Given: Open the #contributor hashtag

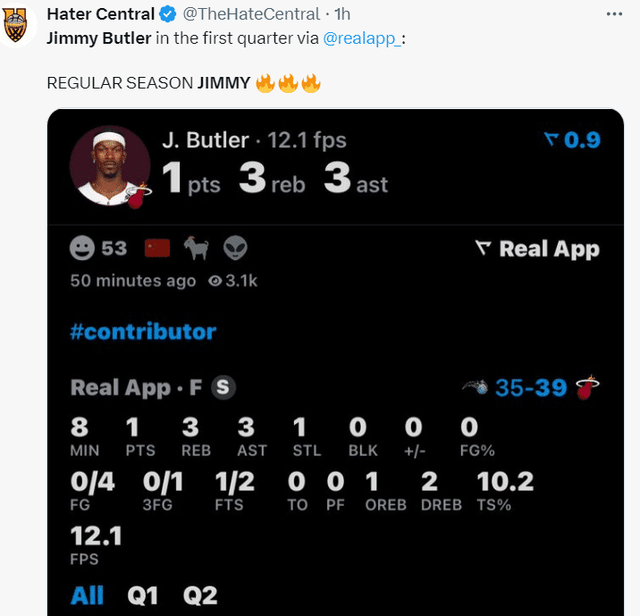Looking at the screenshot, I should 143,331.
